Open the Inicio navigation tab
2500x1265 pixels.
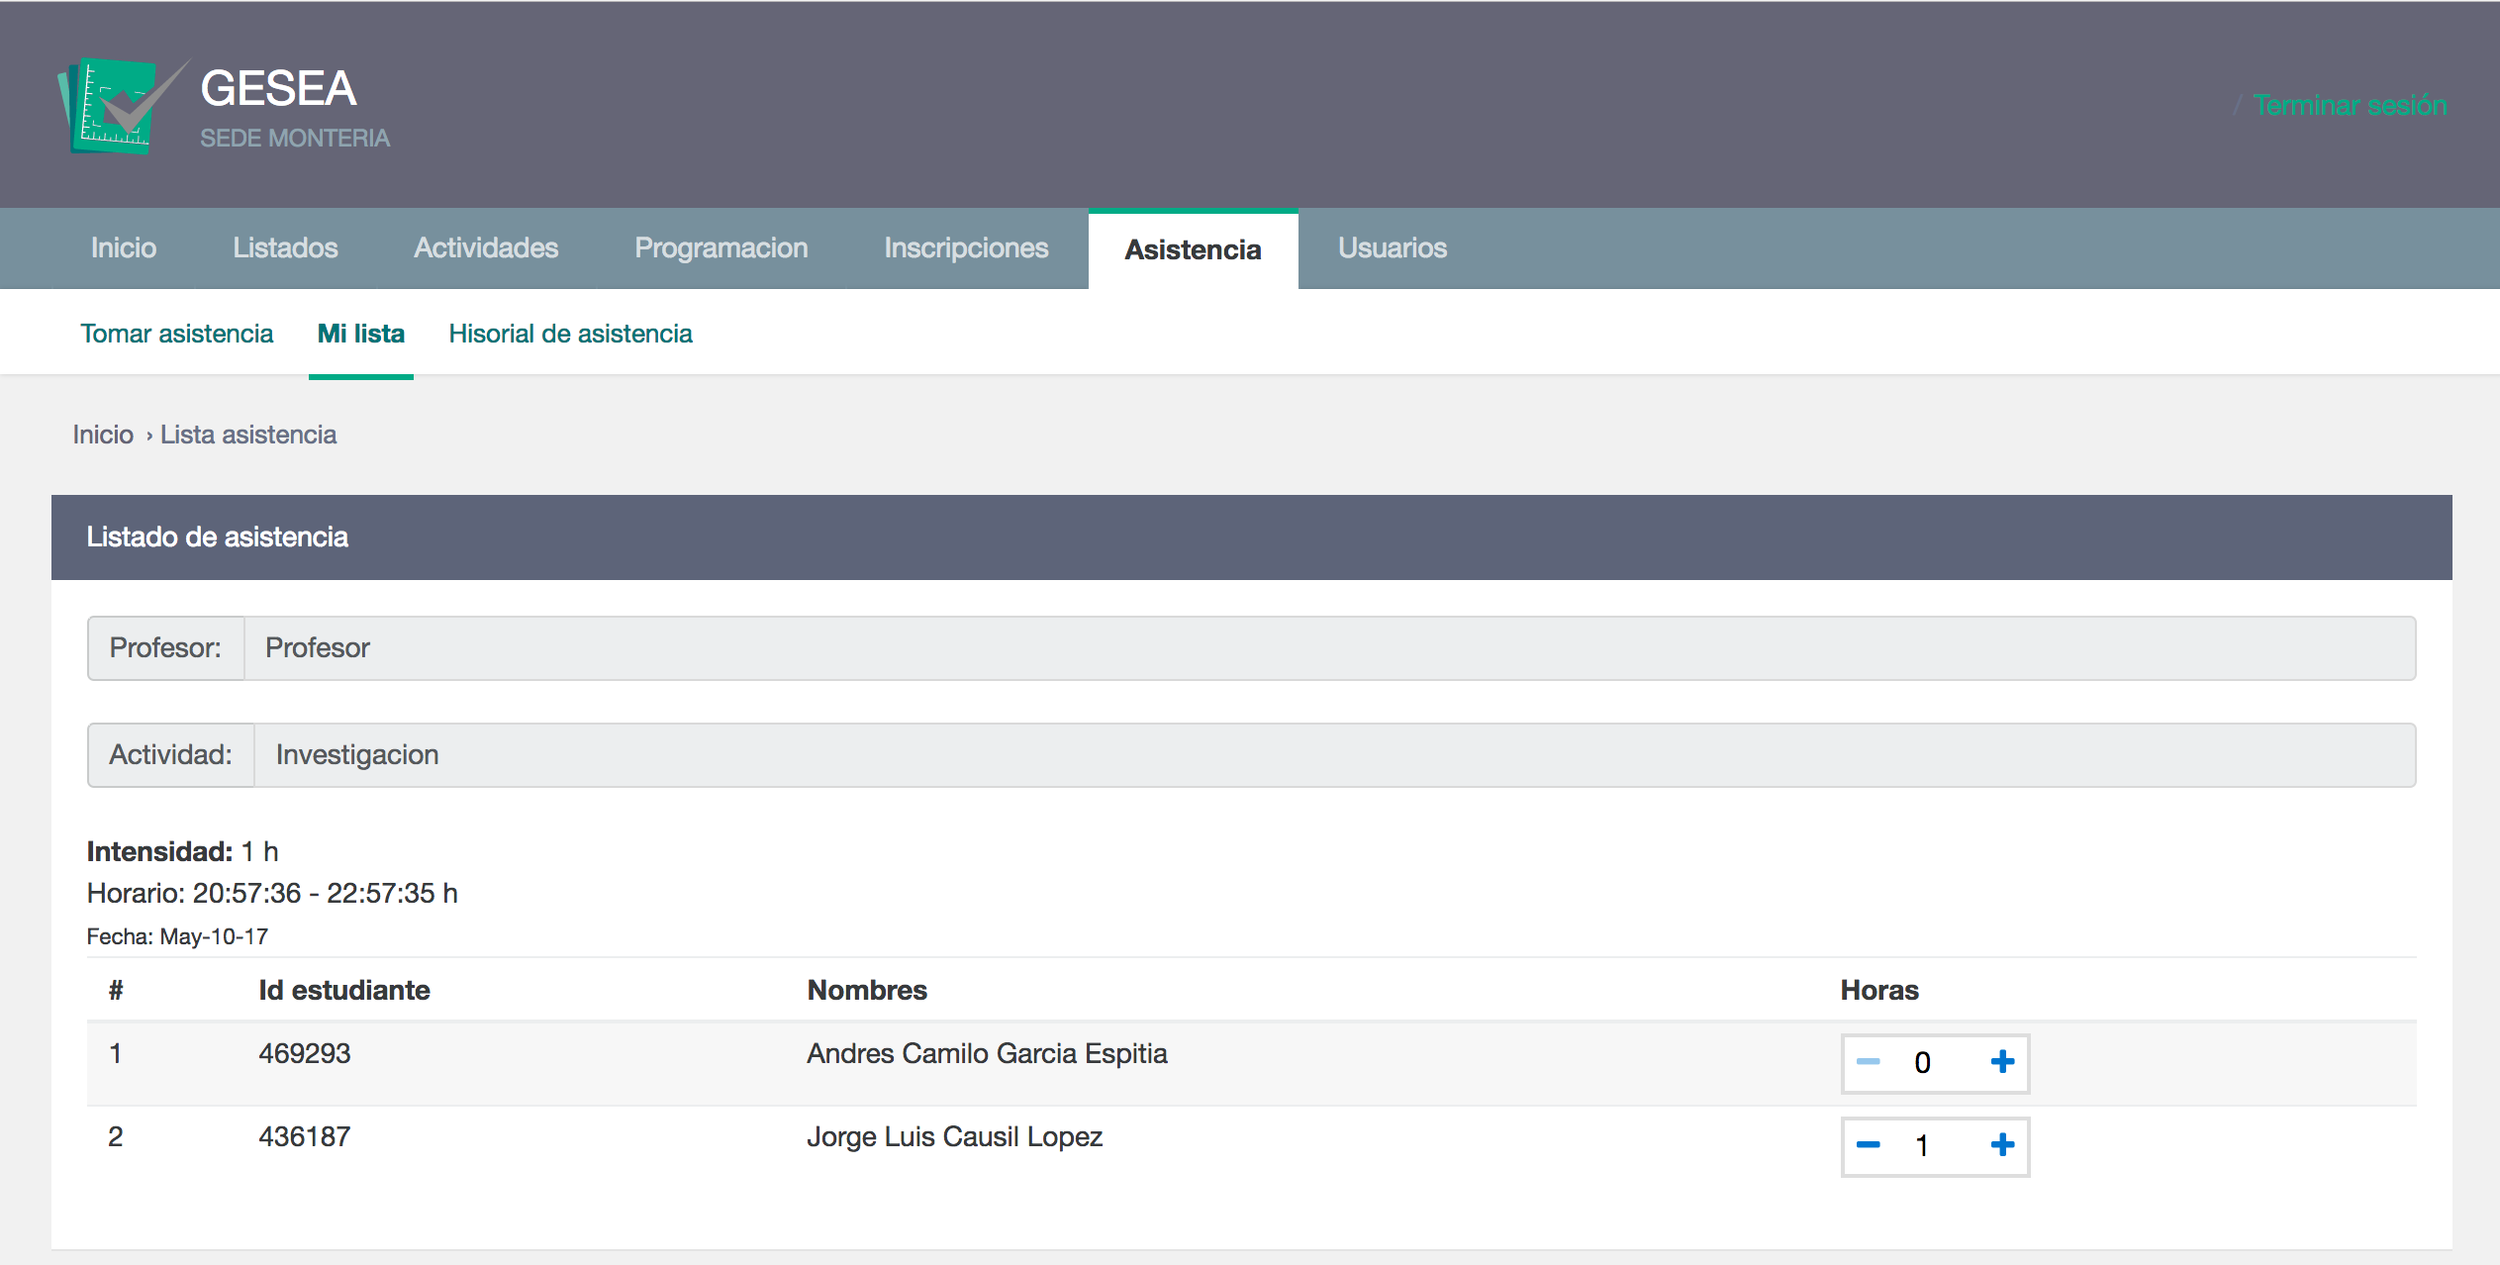tap(123, 248)
